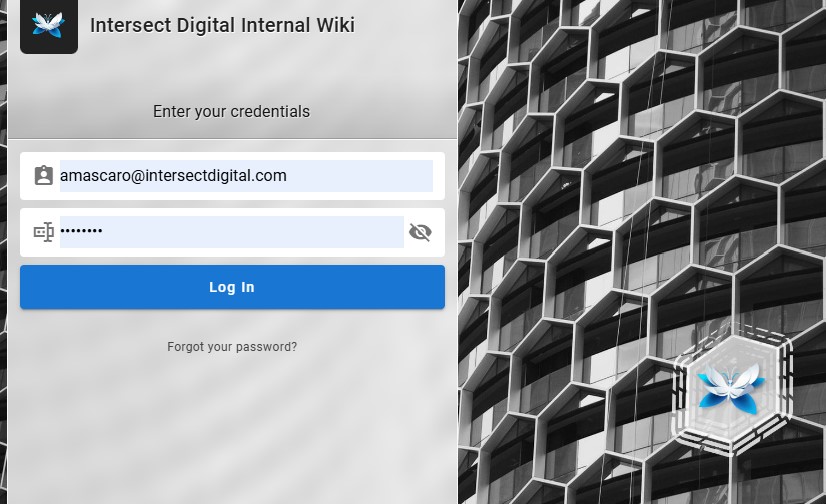Click empty space right of the email address text
The height and width of the screenshot is (504, 826).
pos(360,176)
